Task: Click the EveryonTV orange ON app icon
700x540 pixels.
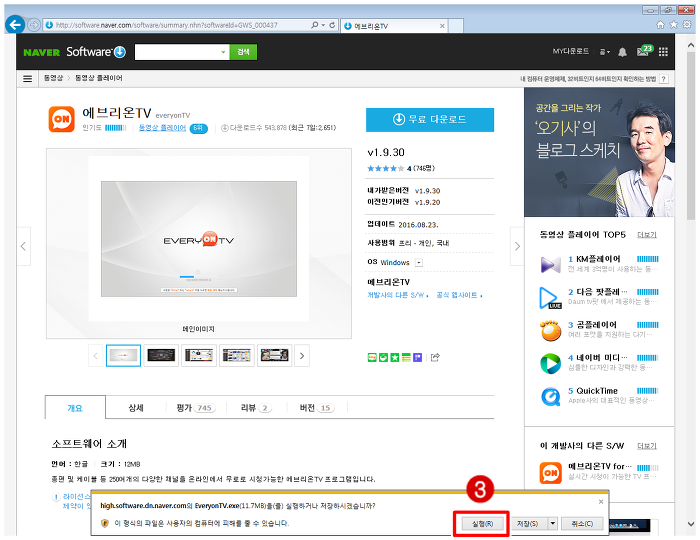Action: point(62,119)
